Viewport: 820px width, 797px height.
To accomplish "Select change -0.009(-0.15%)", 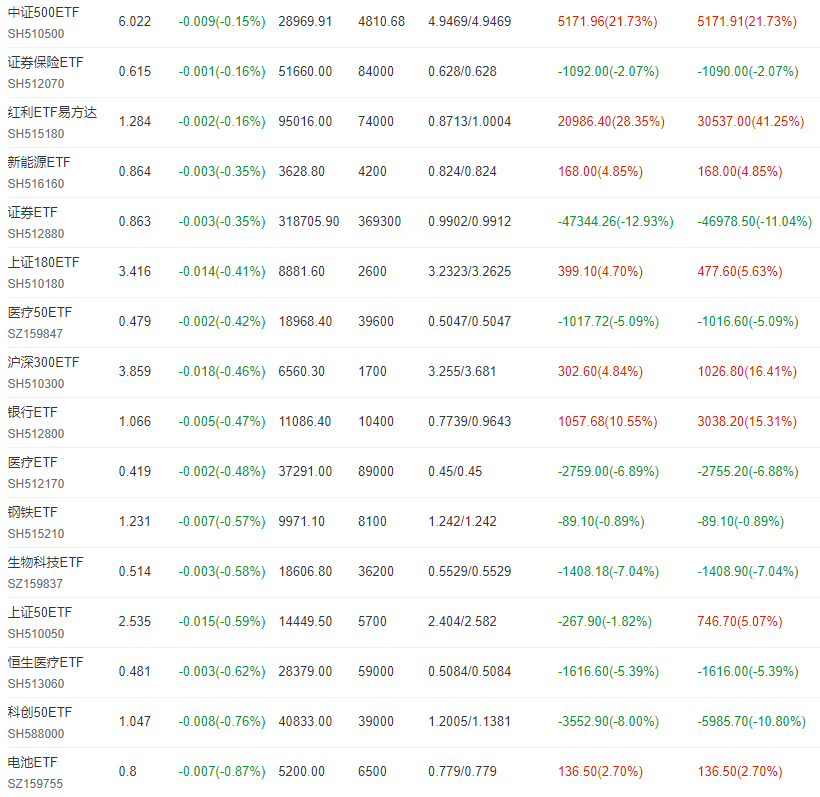I will pyautogui.click(x=222, y=21).
